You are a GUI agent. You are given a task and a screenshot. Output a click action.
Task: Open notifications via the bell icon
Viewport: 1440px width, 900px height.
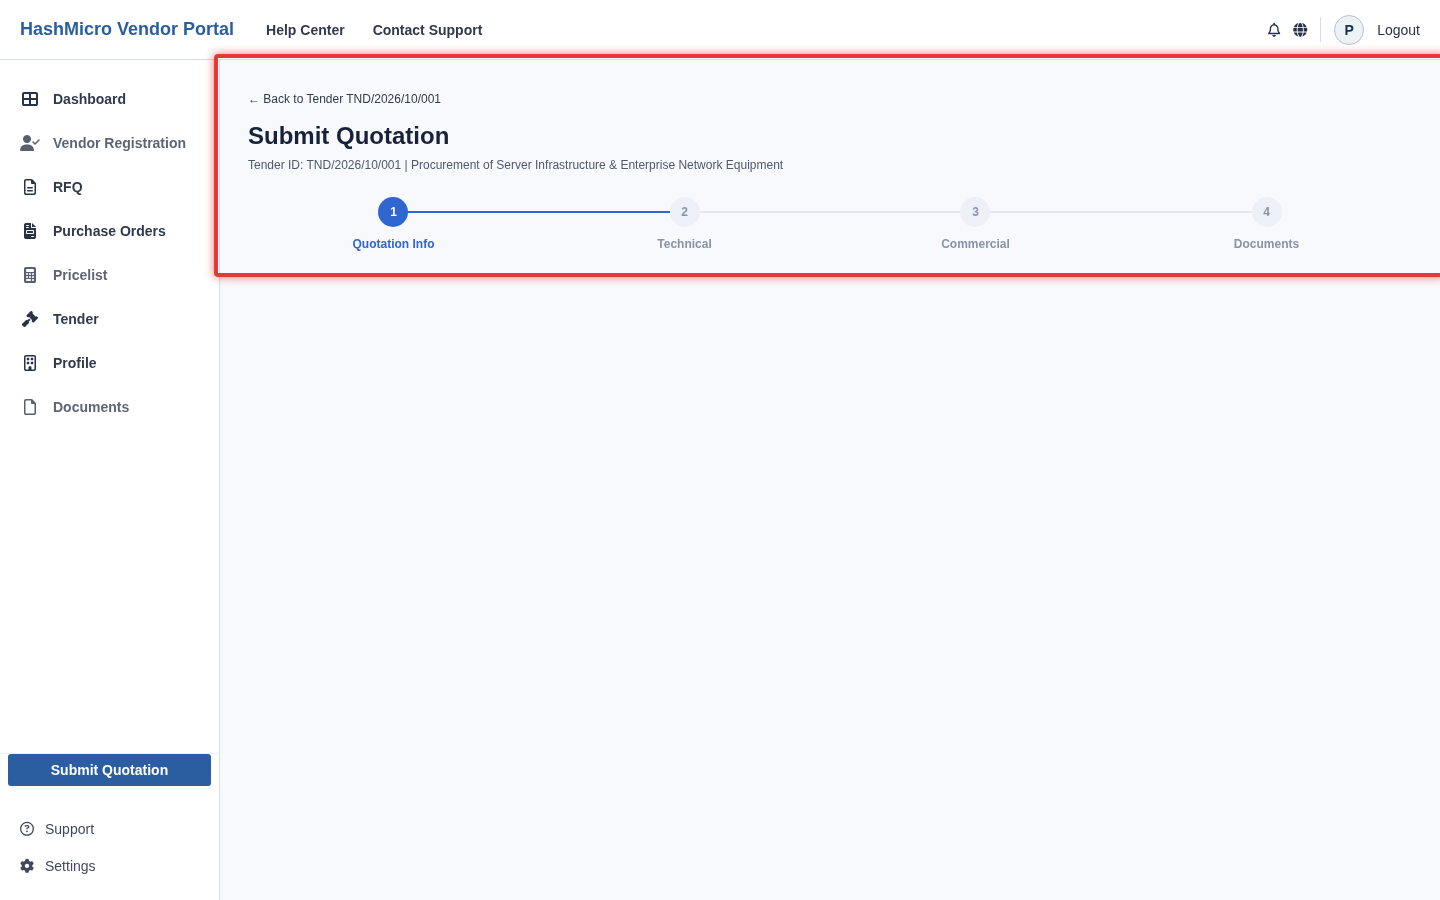[x=1274, y=30]
